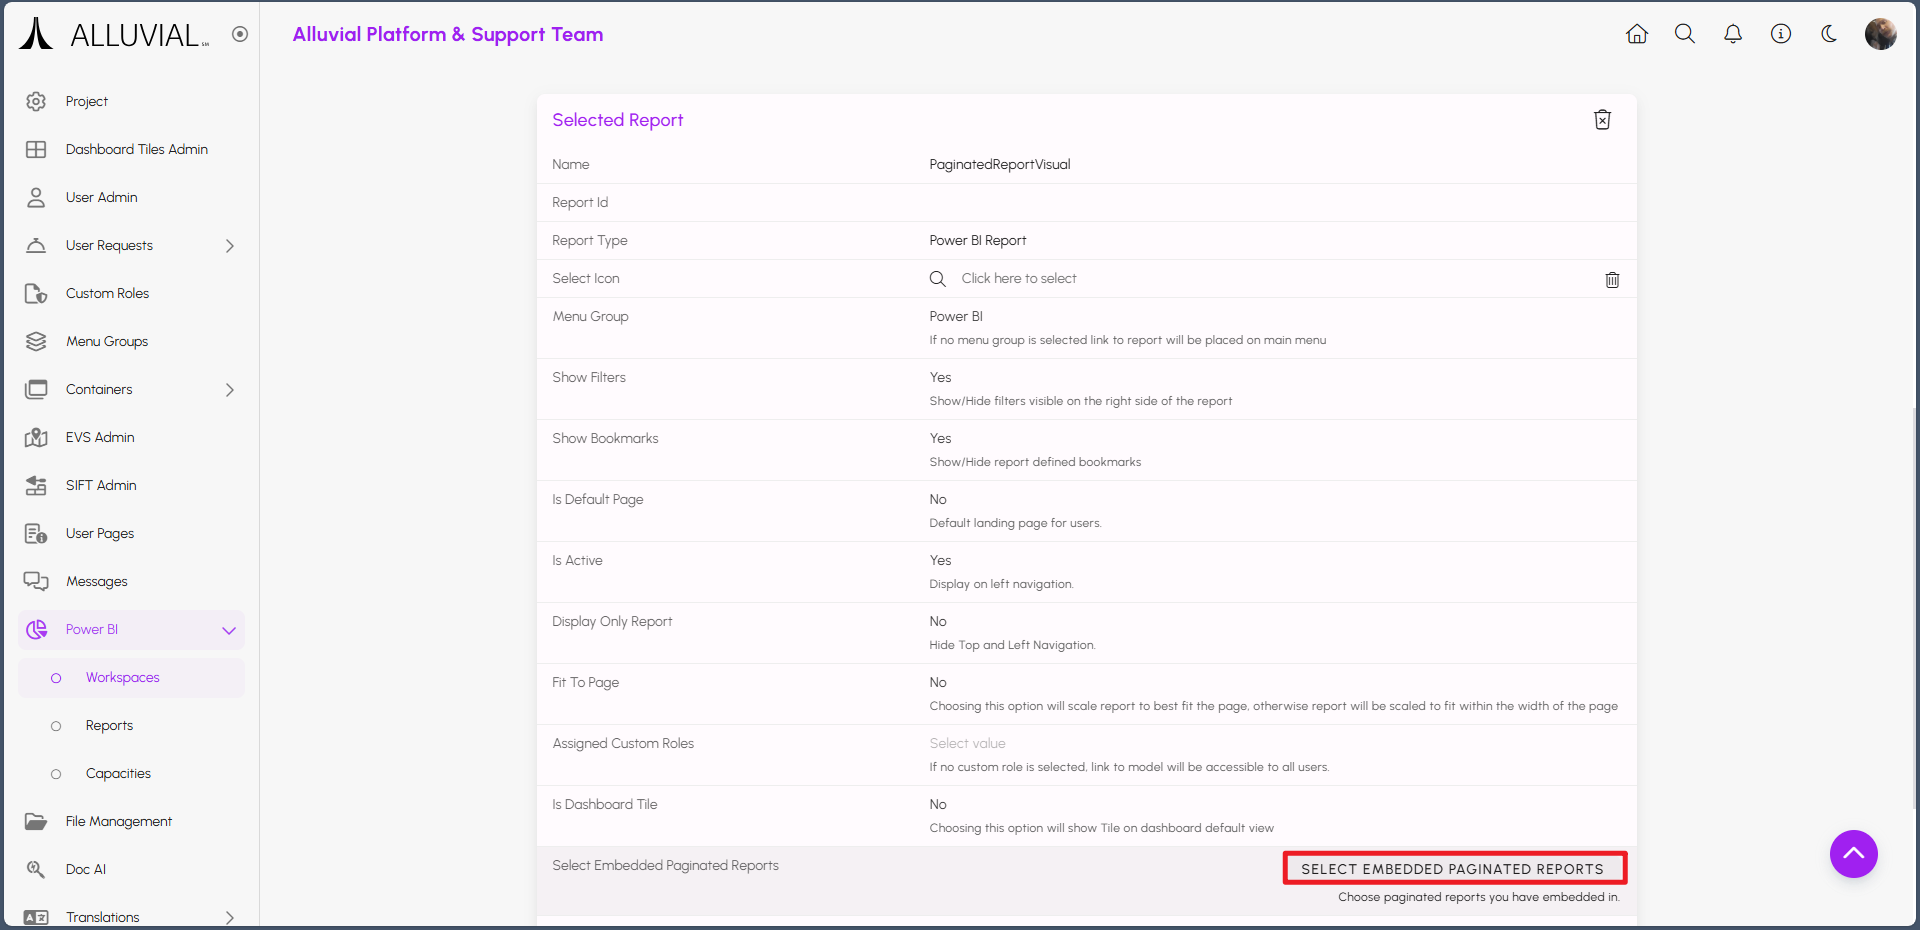Open notifications bell icon

pos(1732,34)
